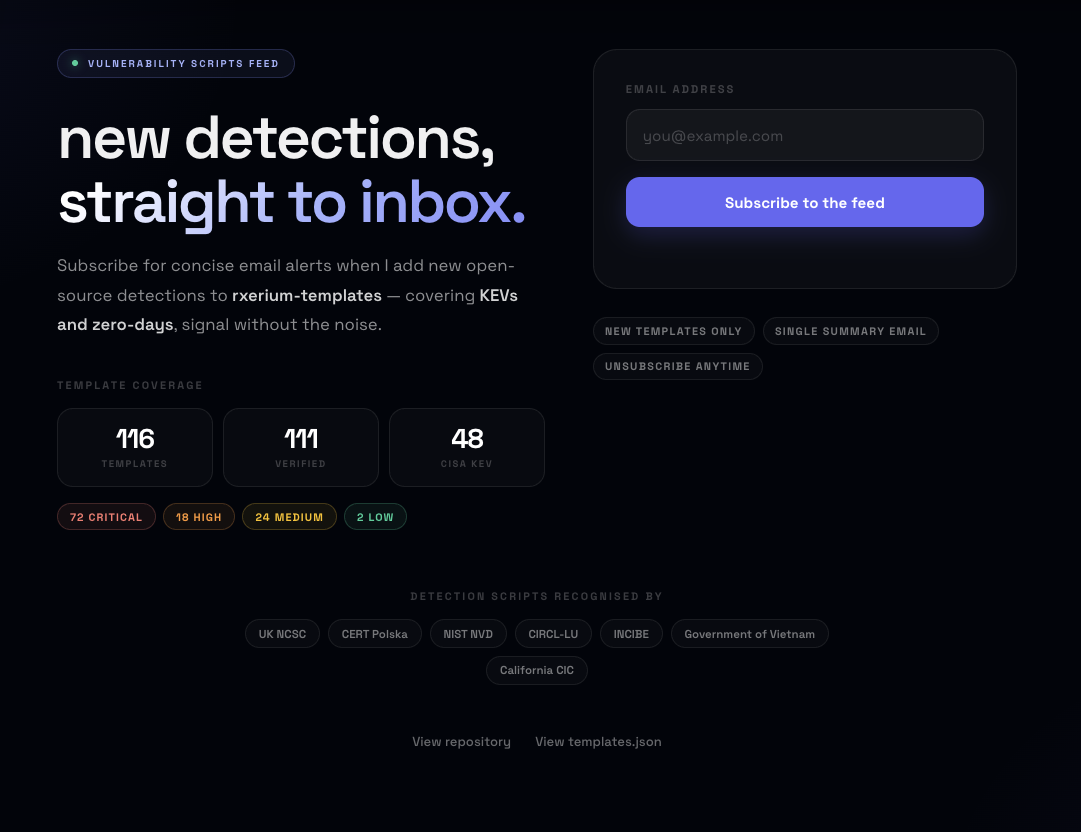Click the email address input field
The image size is (1081, 832).
pyautogui.click(x=805, y=135)
